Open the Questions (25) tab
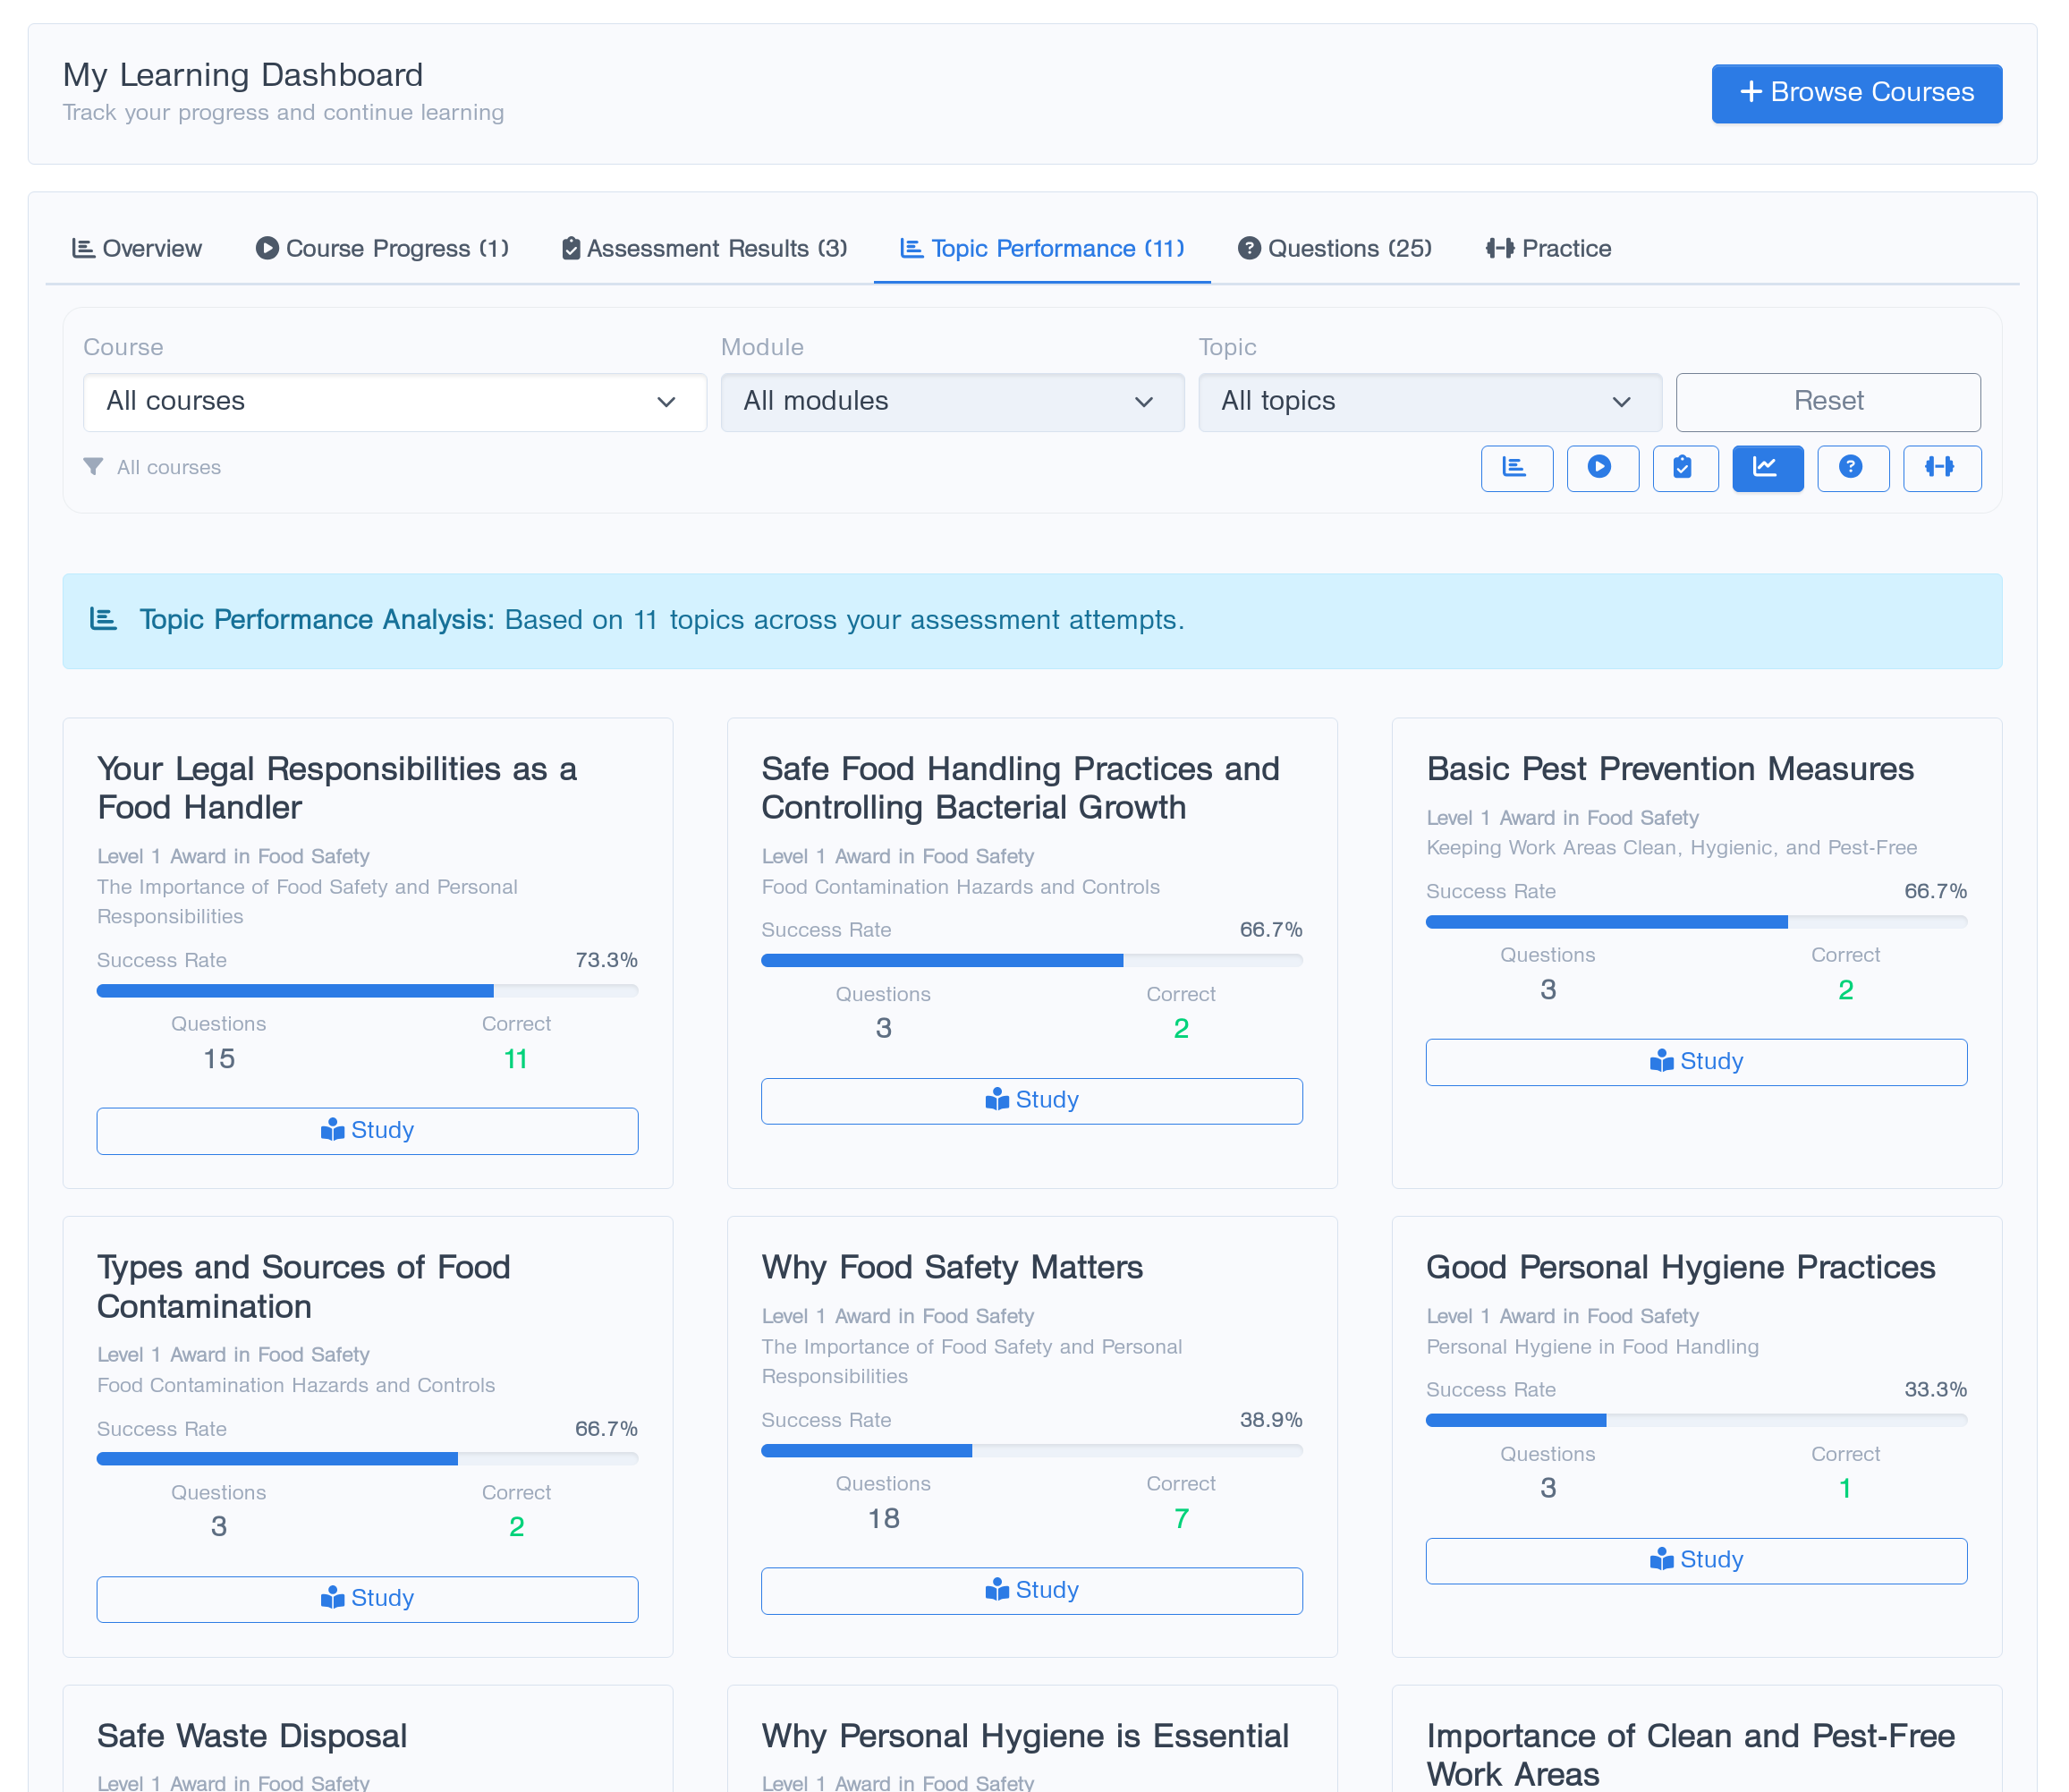The width and height of the screenshot is (2069, 1792). (x=1334, y=248)
